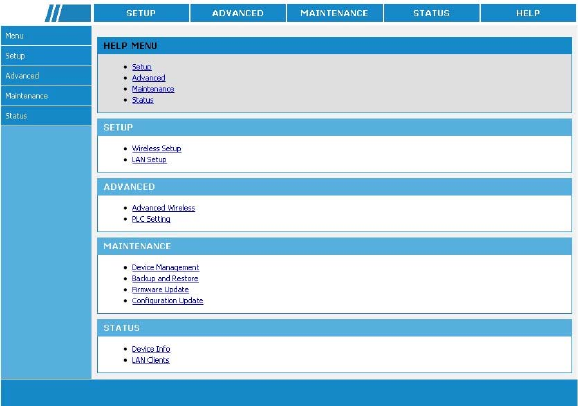Open the Wireless Setup help link
Image resolution: width=578 pixels, height=406 pixels.
(x=156, y=148)
